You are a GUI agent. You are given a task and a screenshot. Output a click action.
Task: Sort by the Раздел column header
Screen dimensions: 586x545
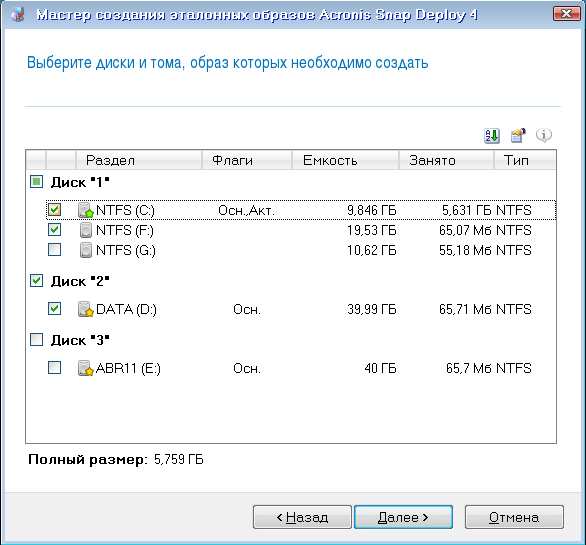tap(139, 160)
